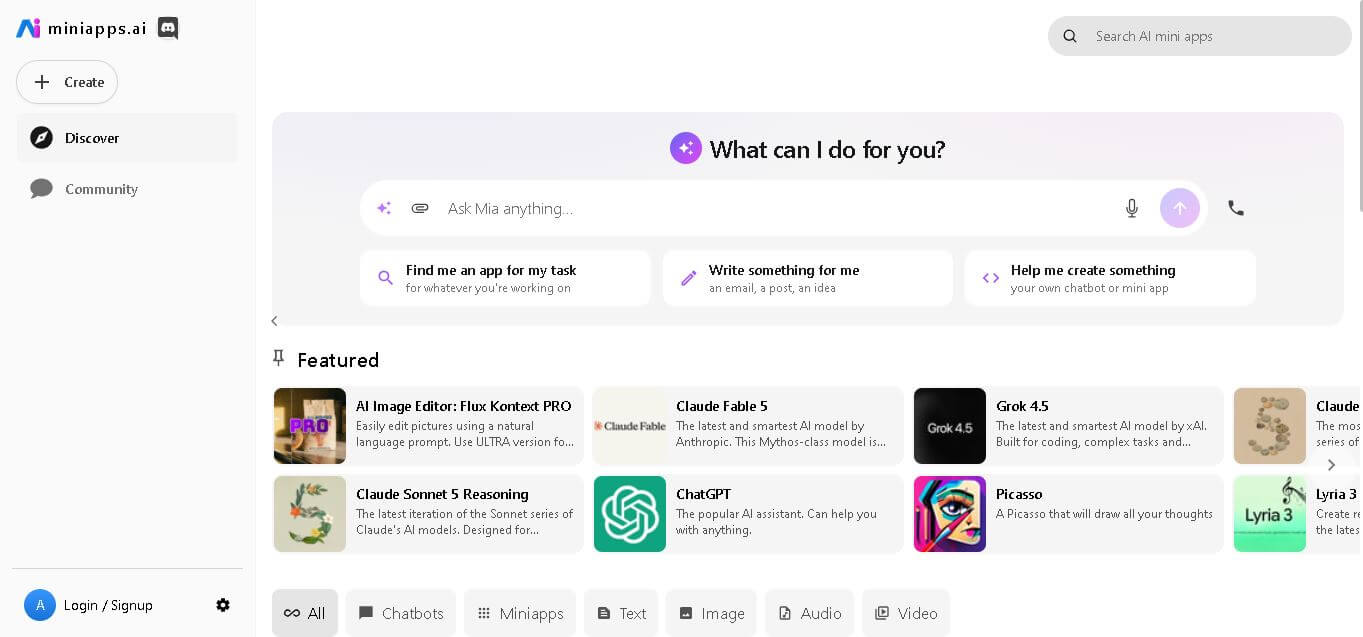The width and height of the screenshot is (1363, 637).
Task: Open the Discord icon beside the logo
Action: [168, 28]
